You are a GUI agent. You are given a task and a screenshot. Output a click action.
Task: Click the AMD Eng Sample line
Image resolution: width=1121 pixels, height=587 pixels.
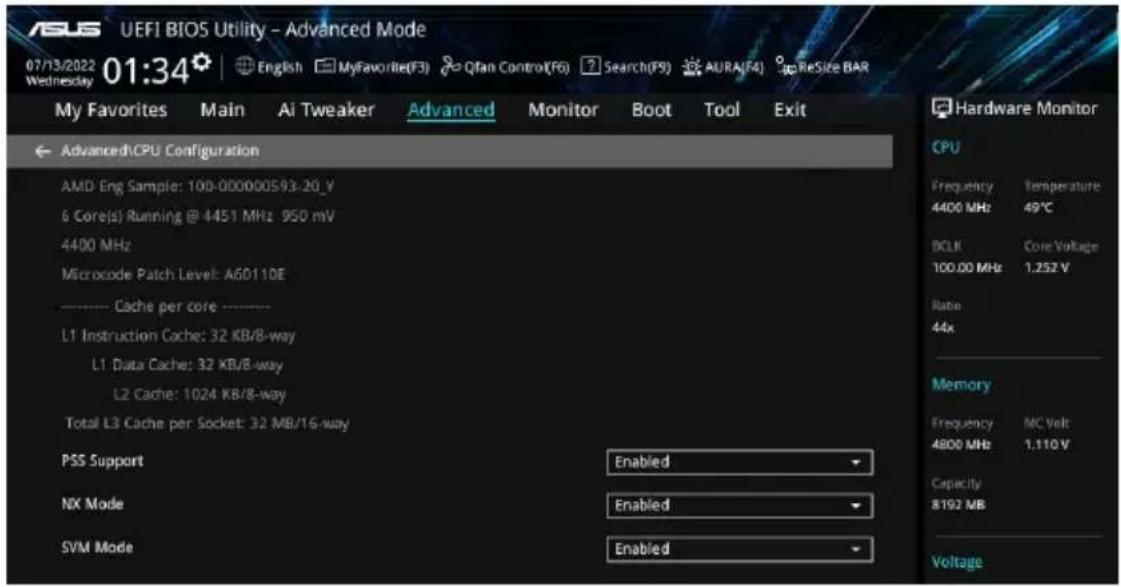(x=197, y=187)
